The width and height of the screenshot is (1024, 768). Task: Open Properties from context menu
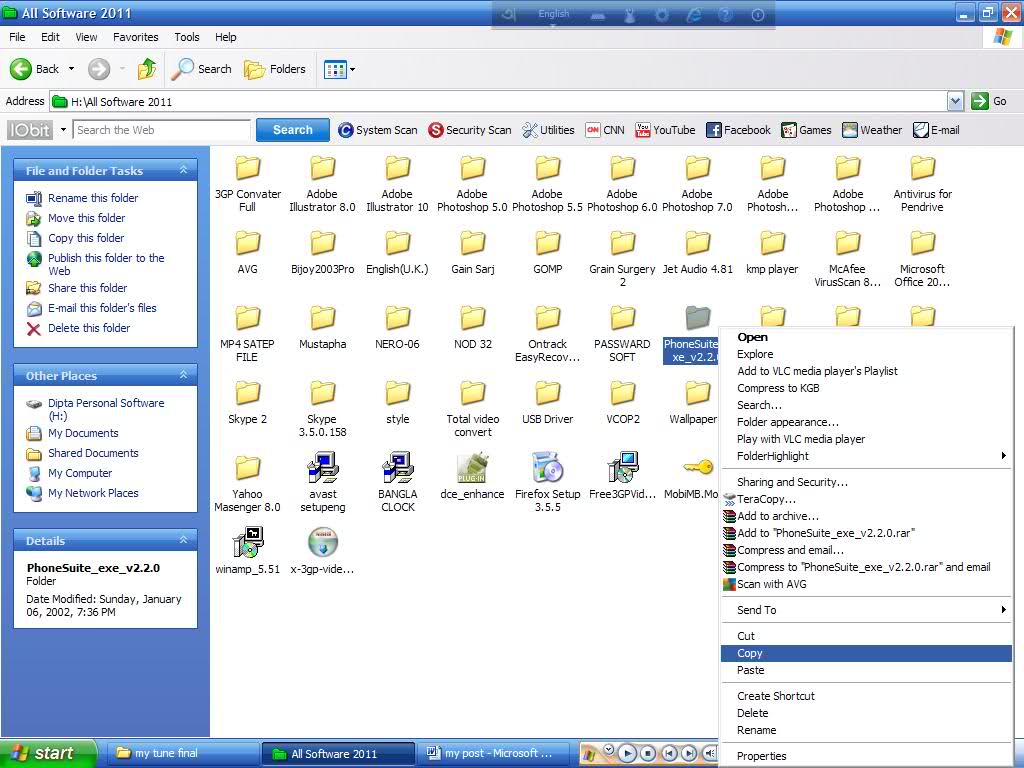[x=866, y=756]
